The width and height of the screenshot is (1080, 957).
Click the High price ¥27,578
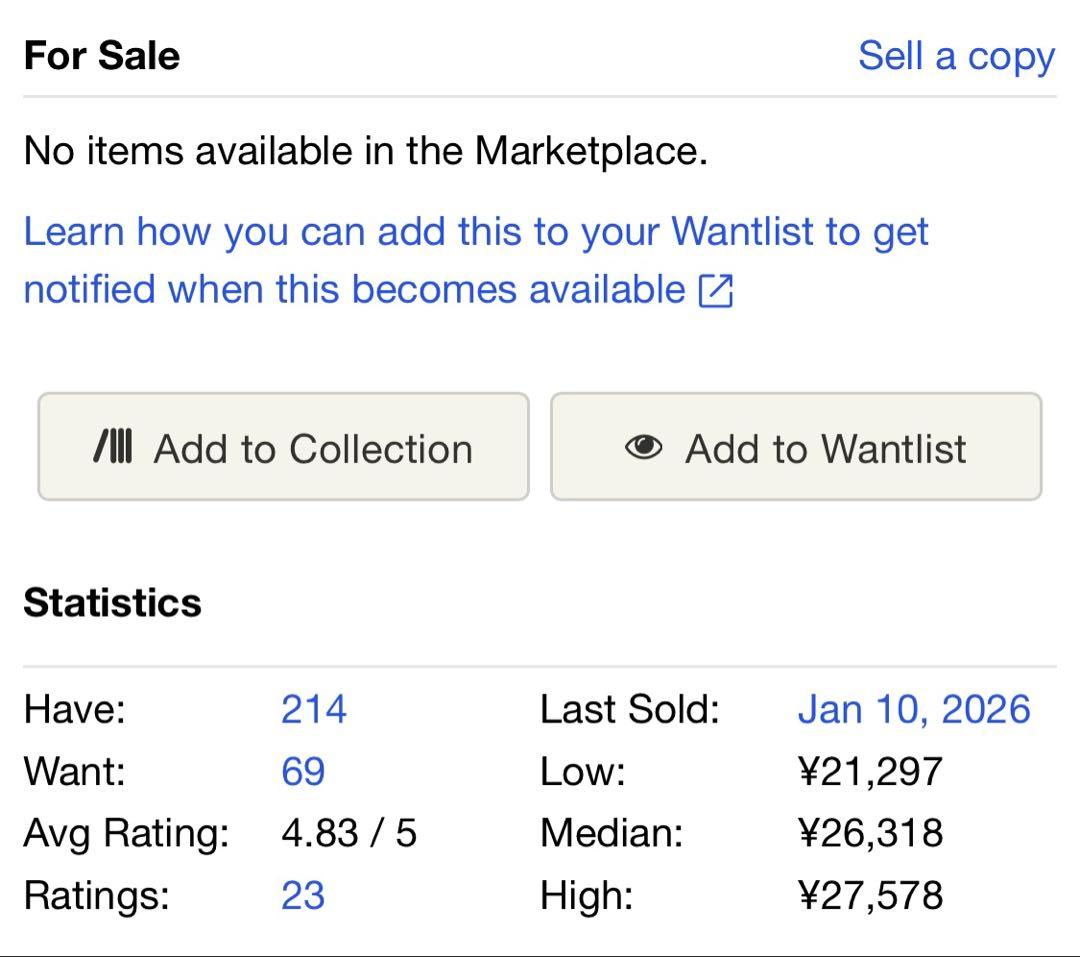point(869,895)
